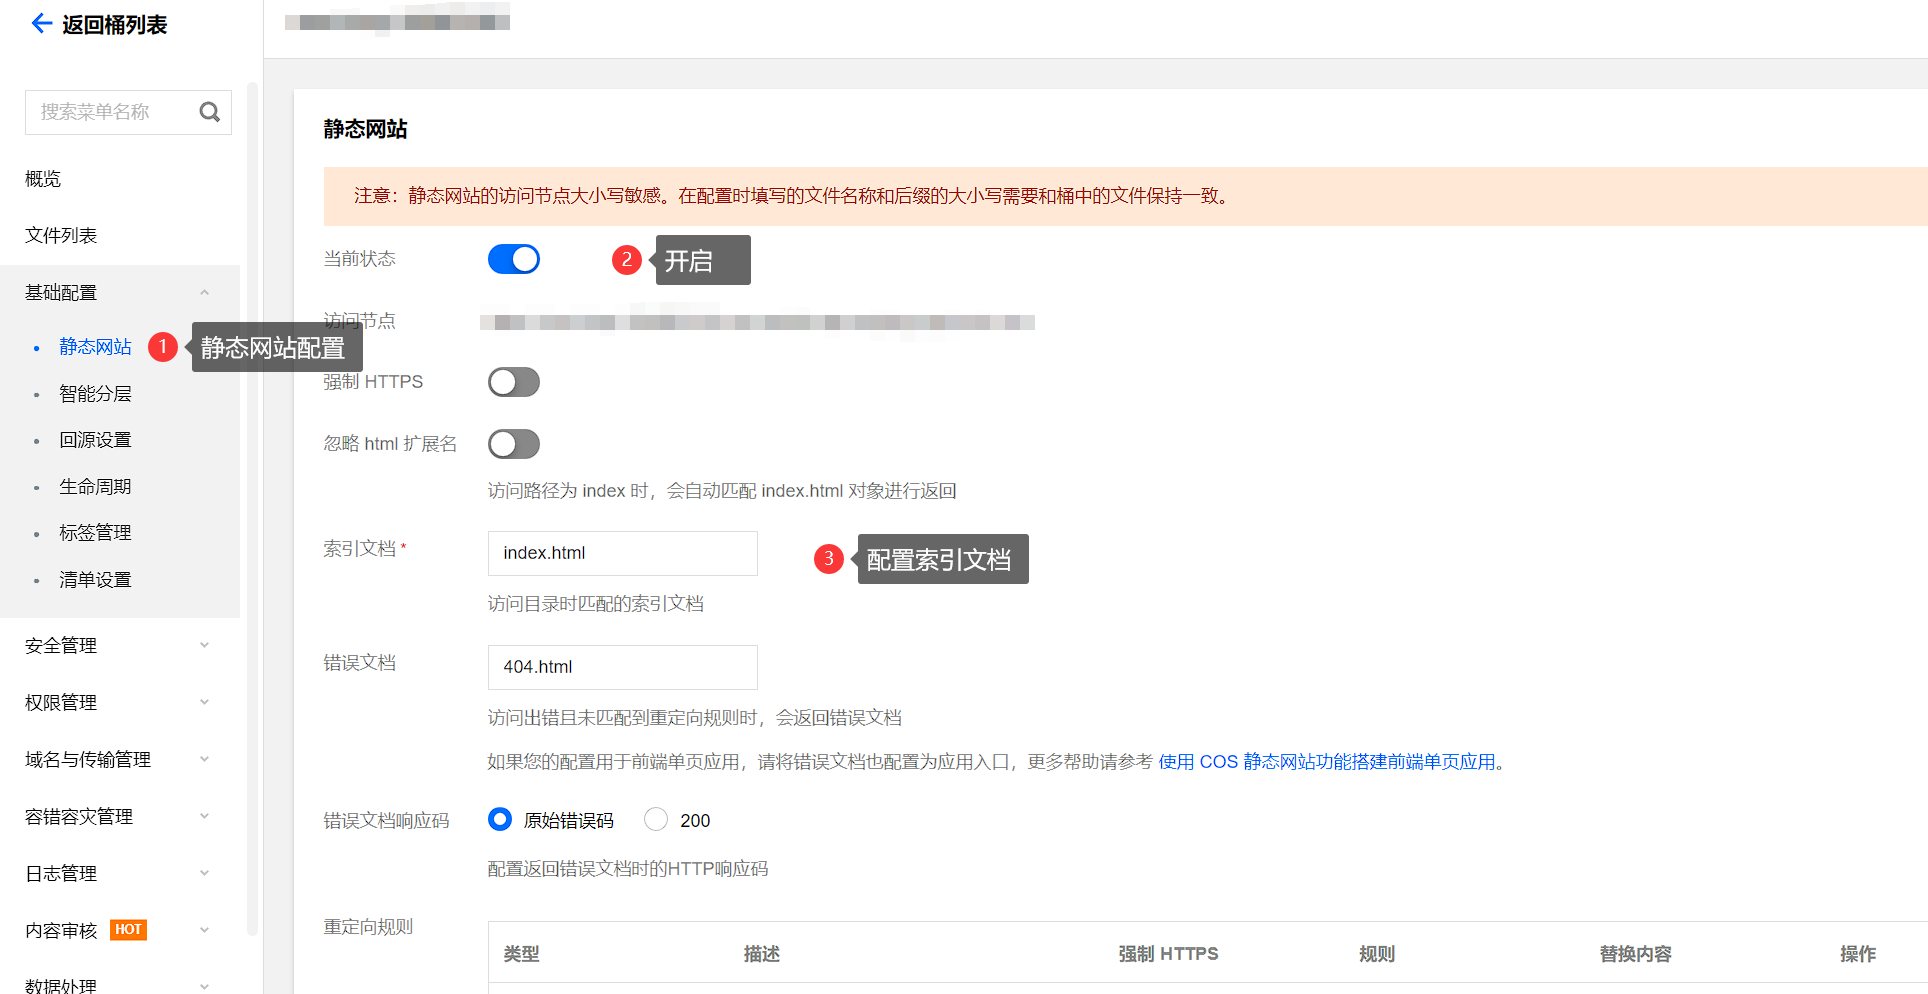The image size is (1928, 994).
Task: Enable the 强制 HTTPS switch
Action: click(x=514, y=382)
